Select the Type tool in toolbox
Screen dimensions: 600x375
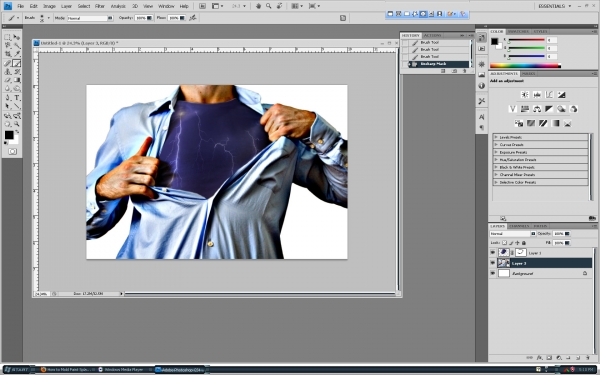(x=16, y=98)
